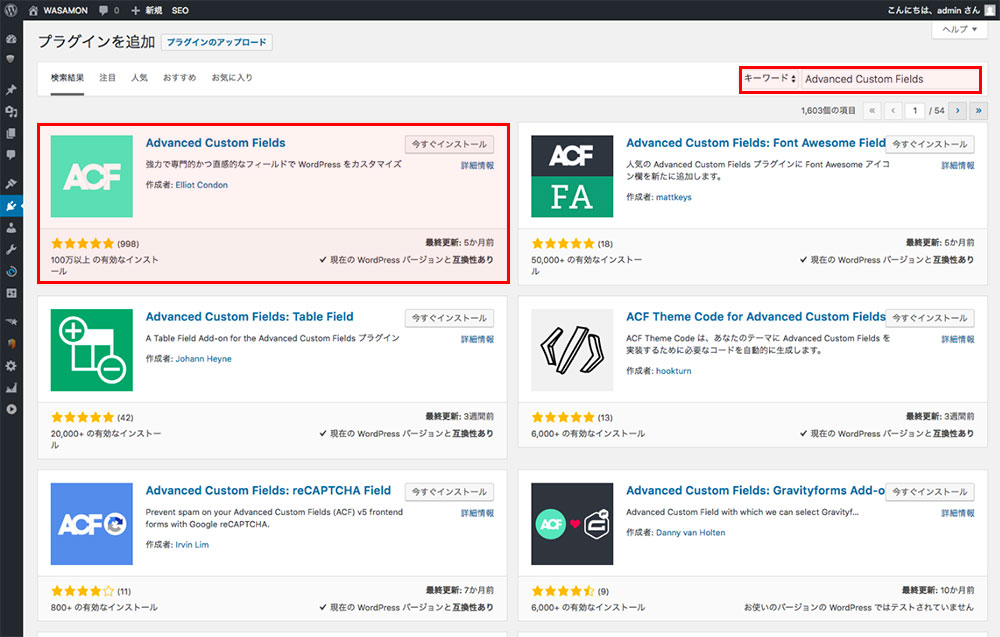Visit the WASAMON site from admin bar

[58, 10]
